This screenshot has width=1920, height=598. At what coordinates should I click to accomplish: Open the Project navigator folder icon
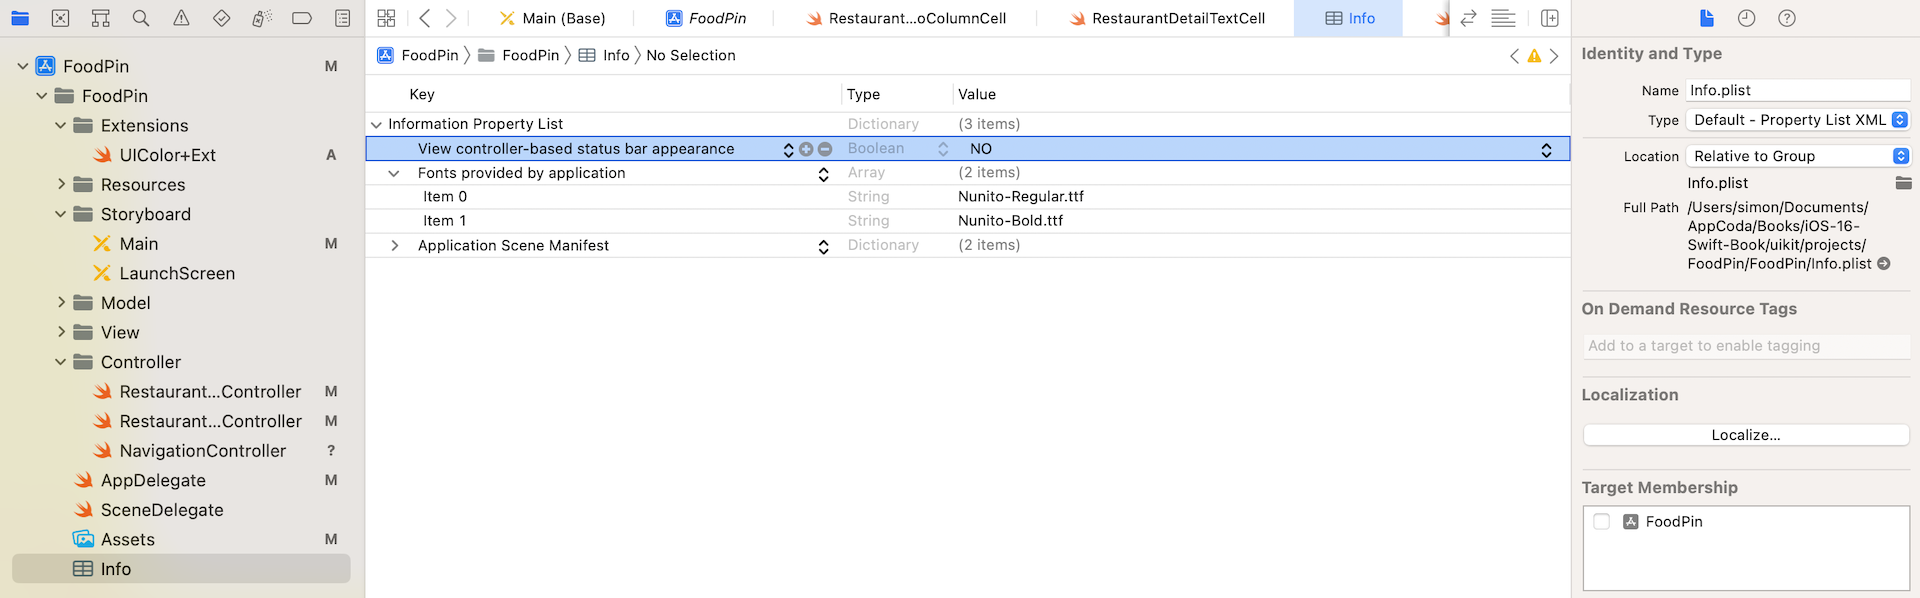tap(20, 18)
